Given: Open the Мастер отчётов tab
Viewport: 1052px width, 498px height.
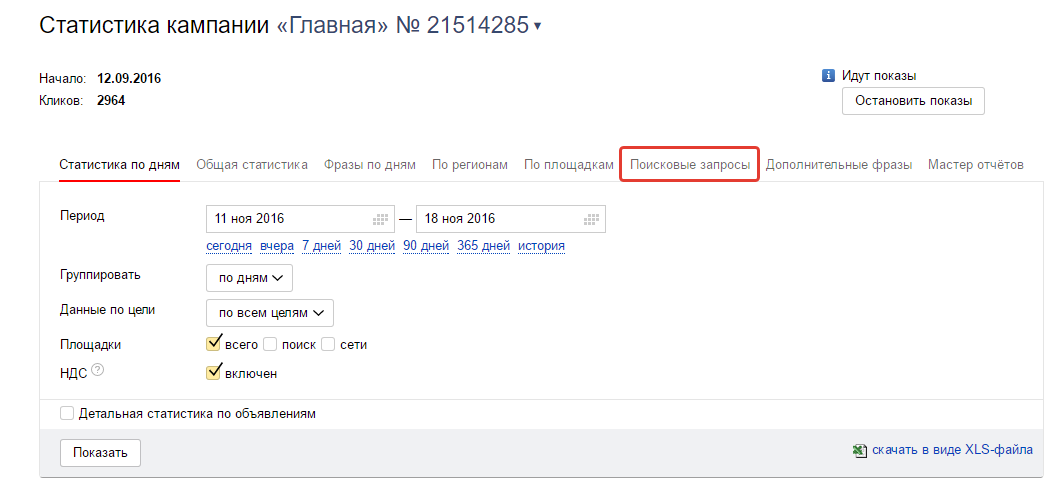Looking at the screenshot, I should point(976,164).
